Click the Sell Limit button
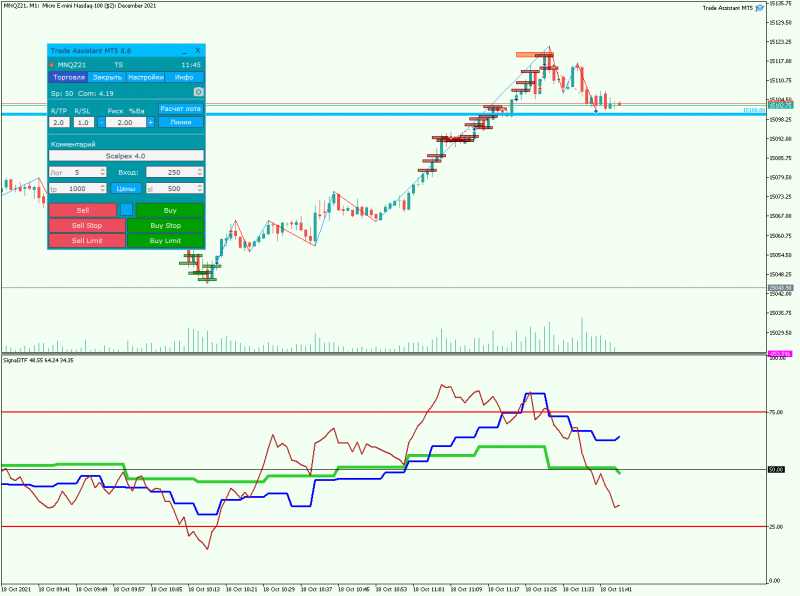 87,240
